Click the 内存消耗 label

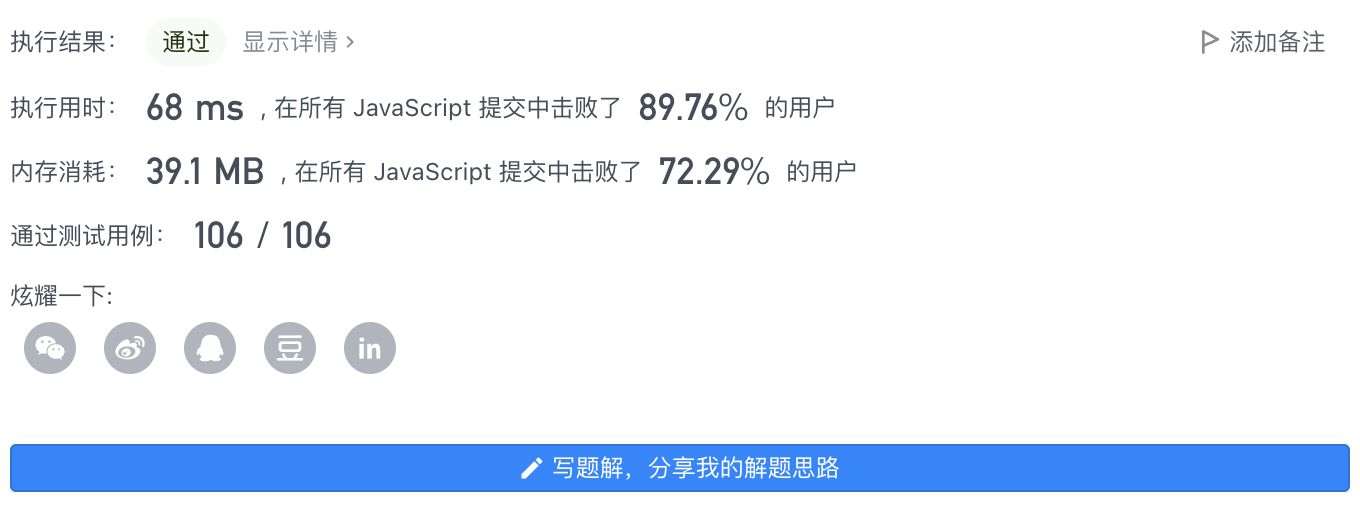point(64,172)
